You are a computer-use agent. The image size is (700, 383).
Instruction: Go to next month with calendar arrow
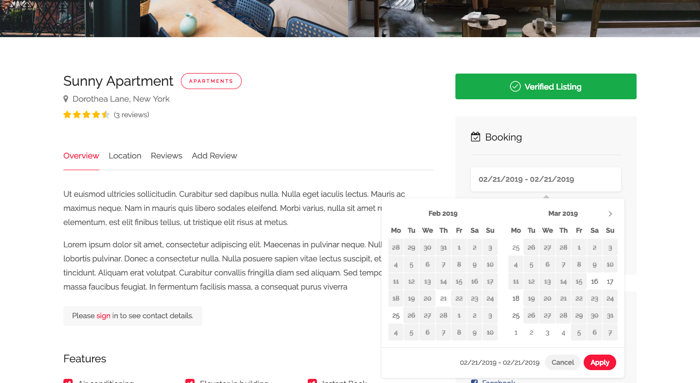pos(610,214)
